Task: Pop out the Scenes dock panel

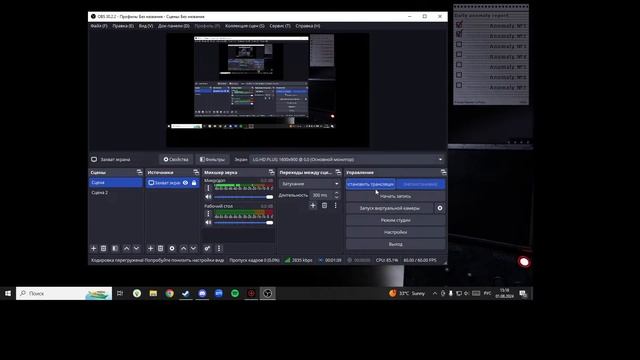Action: click(x=140, y=172)
